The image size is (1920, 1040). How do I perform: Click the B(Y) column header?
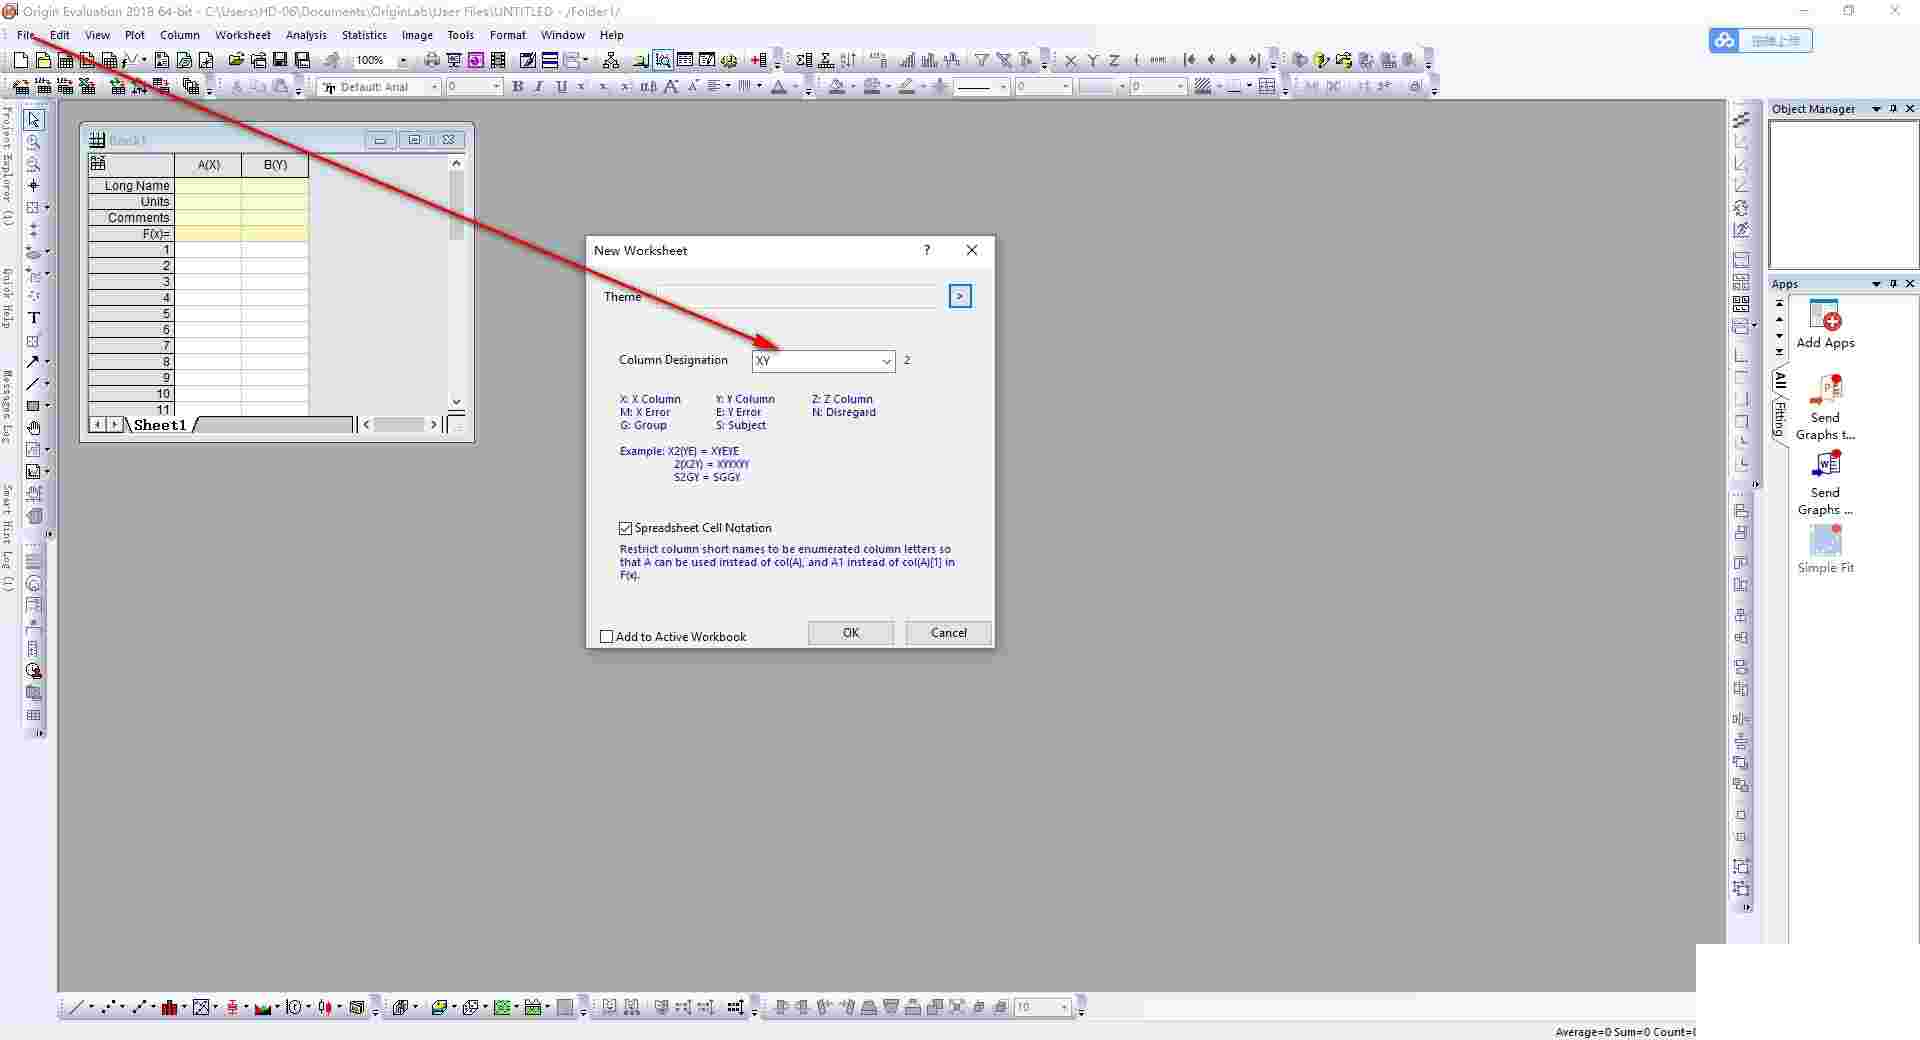(275, 165)
